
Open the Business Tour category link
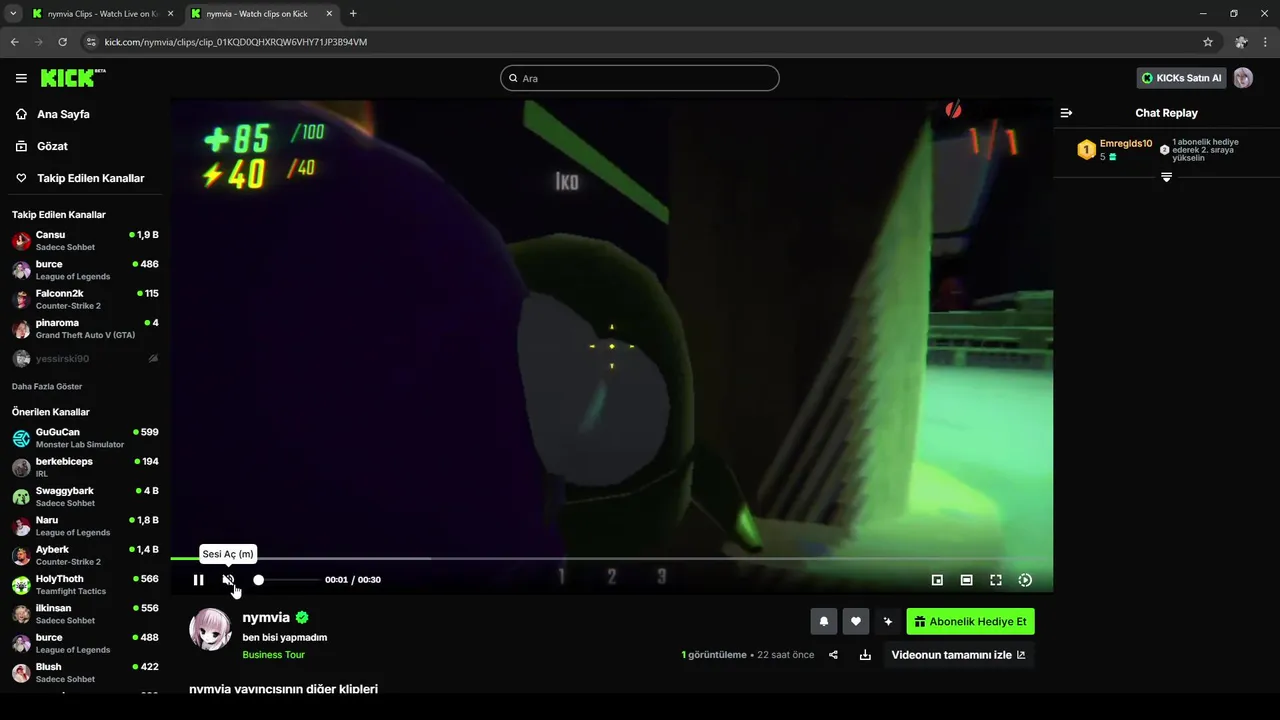click(273, 655)
